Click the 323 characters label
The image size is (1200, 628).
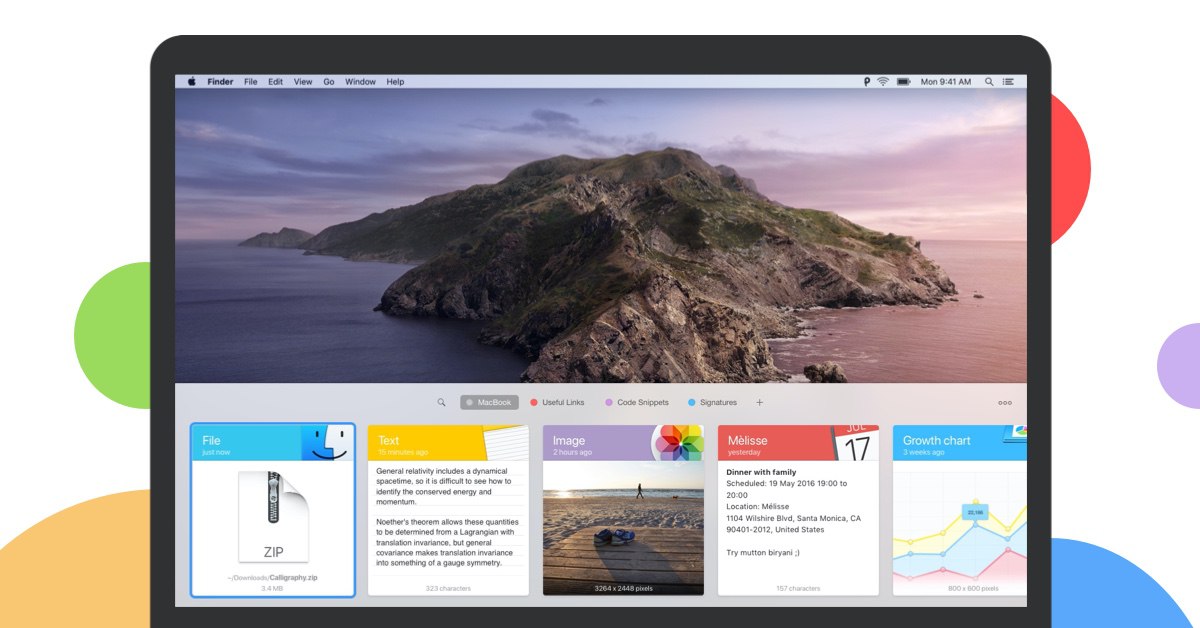448,588
